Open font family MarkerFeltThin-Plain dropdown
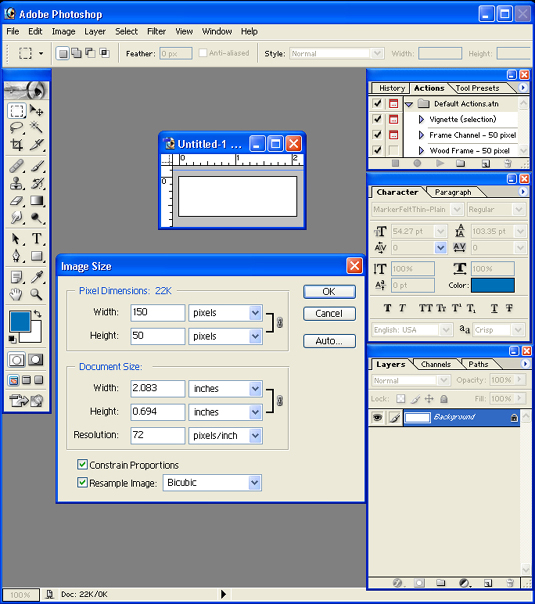Screen dimensions: 535x604 457,210
